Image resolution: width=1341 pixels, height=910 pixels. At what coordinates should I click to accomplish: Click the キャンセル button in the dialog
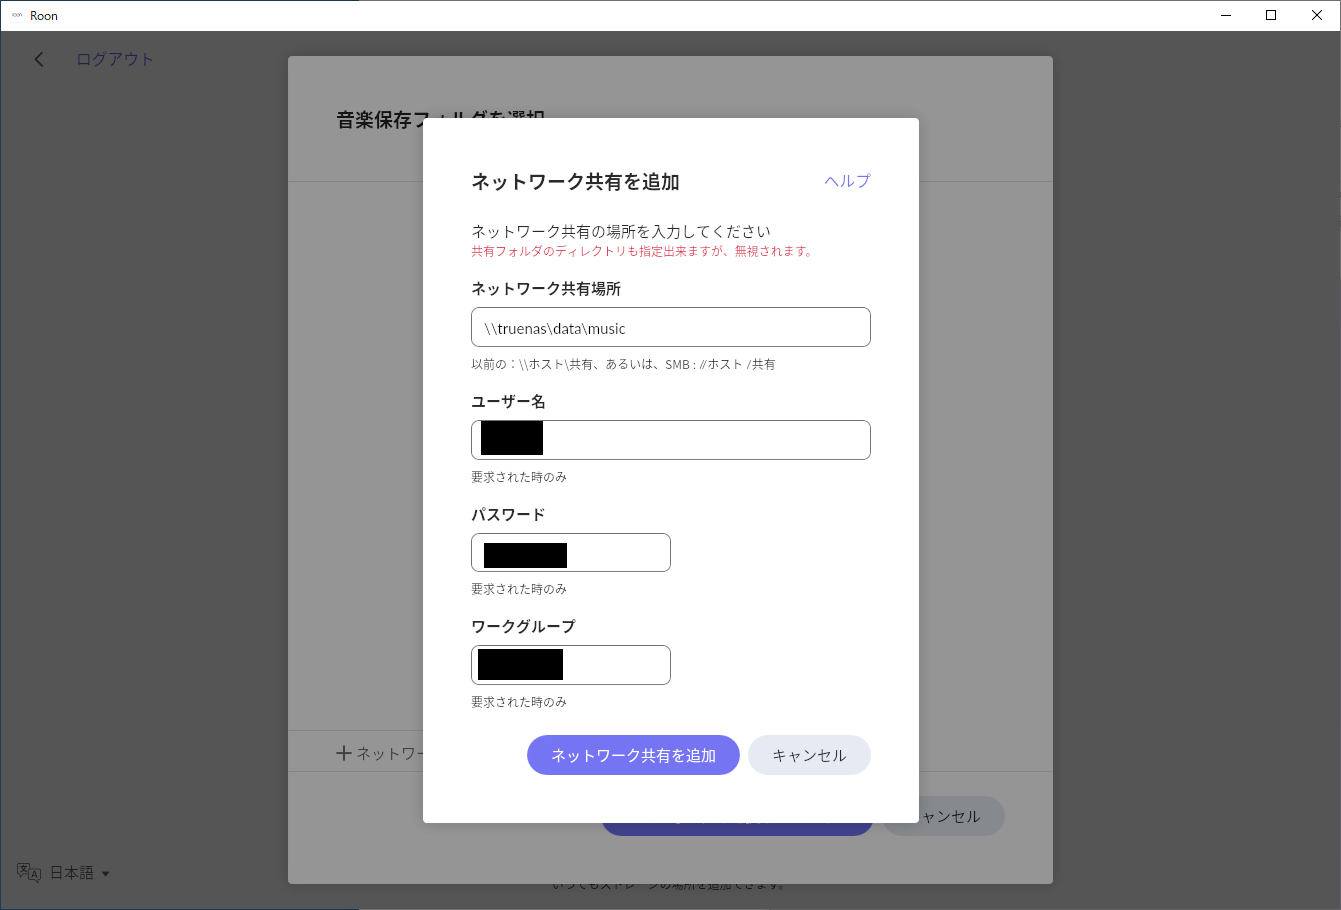[x=809, y=755]
